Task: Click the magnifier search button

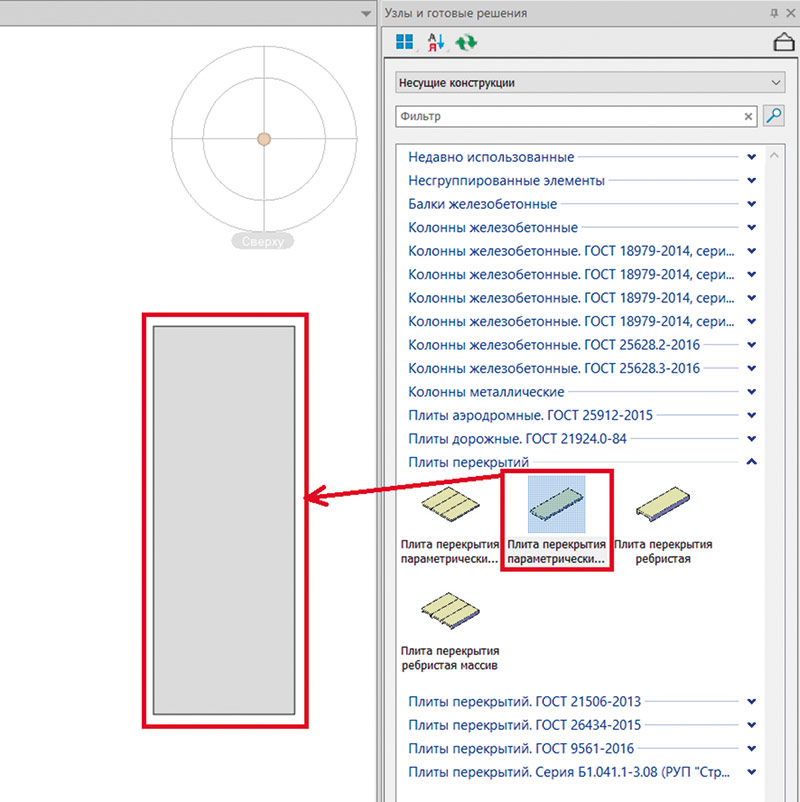Action: click(774, 116)
